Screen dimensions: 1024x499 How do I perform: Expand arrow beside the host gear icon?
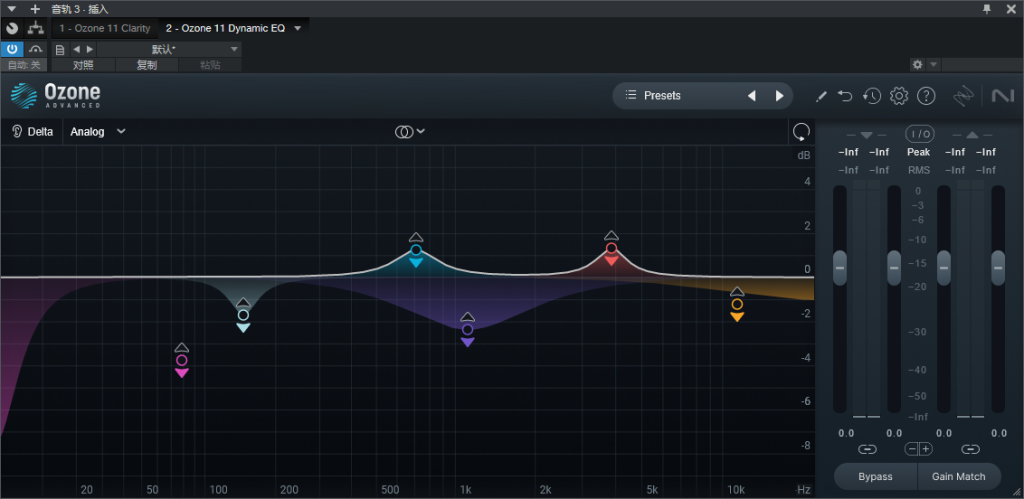pos(933,65)
